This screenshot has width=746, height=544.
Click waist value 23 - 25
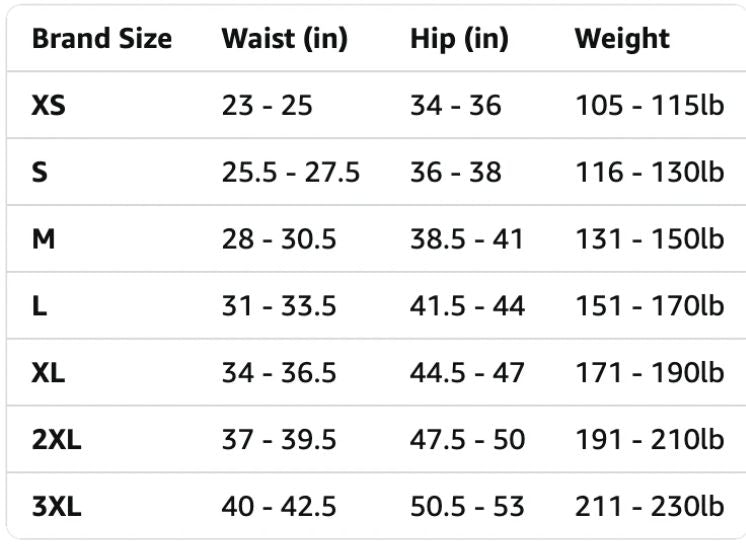coord(267,105)
